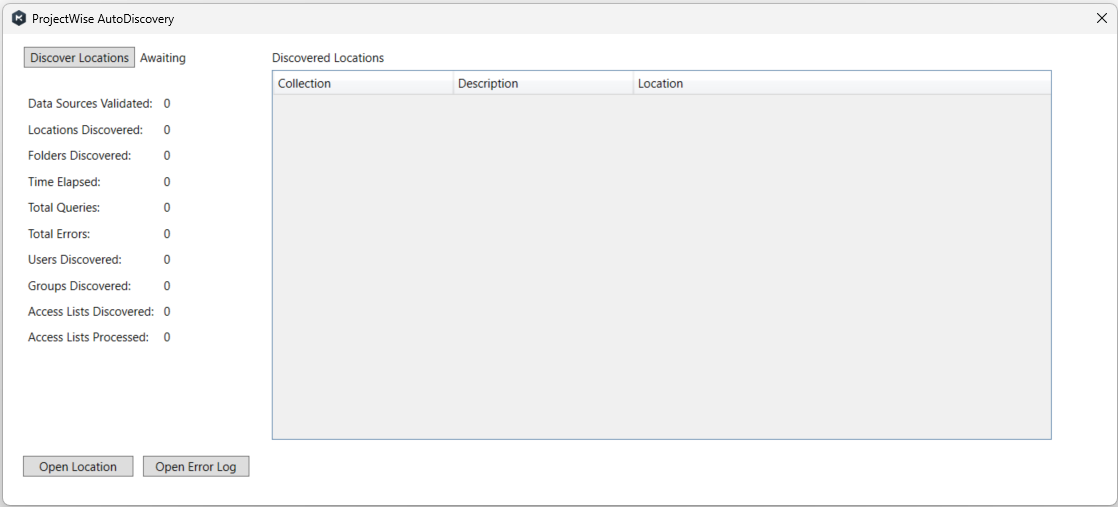
Task: Select the Time Elapsed label
Action: pyautogui.click(x=64, y=182)
